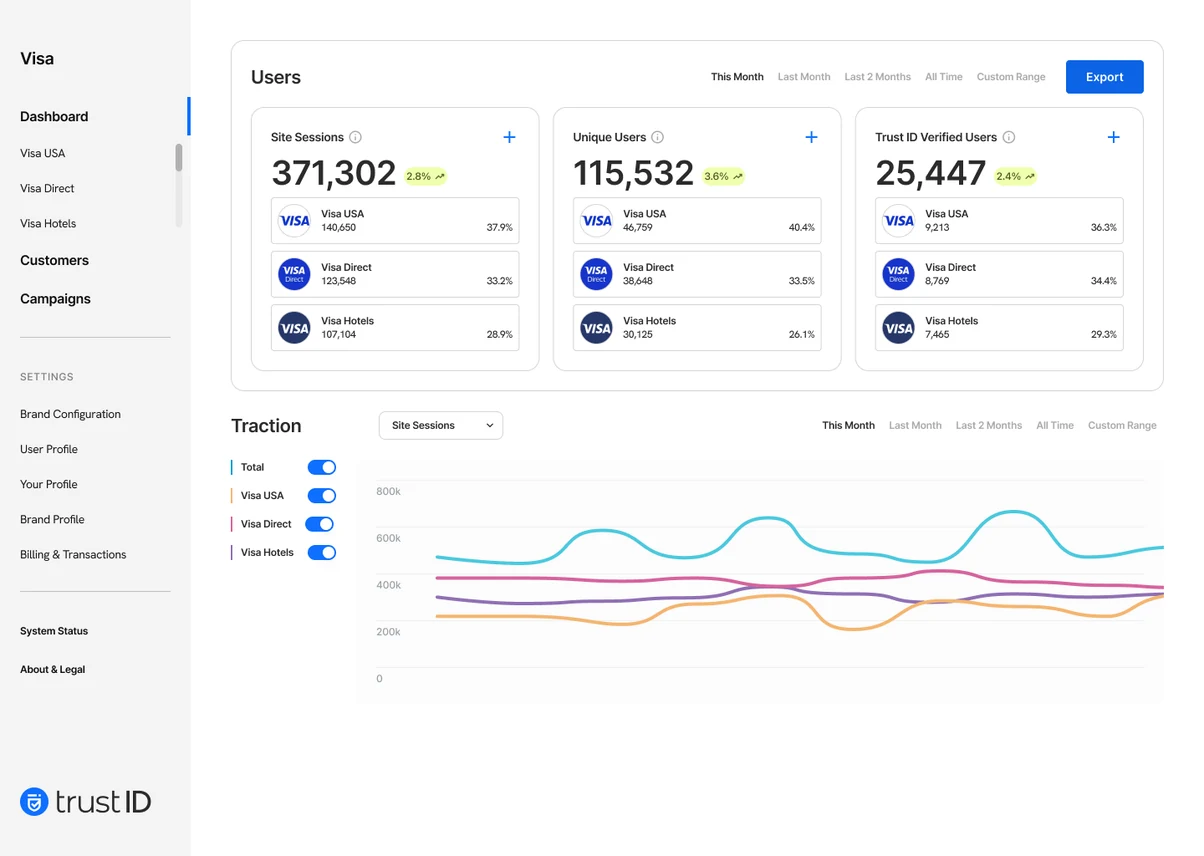Click the 2.4% trend badge on Verified Users

coord(1015,176)
